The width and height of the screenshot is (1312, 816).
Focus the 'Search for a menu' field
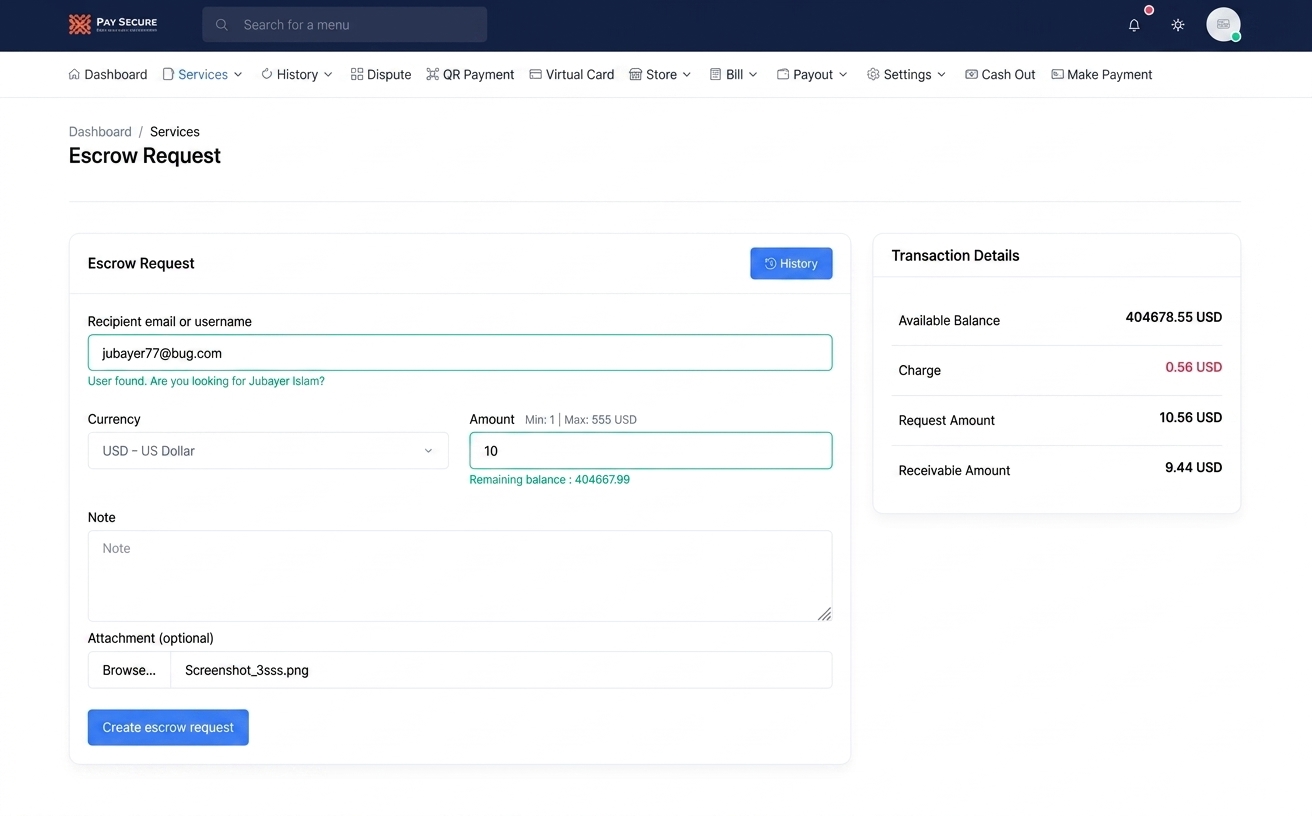(344, 25)
